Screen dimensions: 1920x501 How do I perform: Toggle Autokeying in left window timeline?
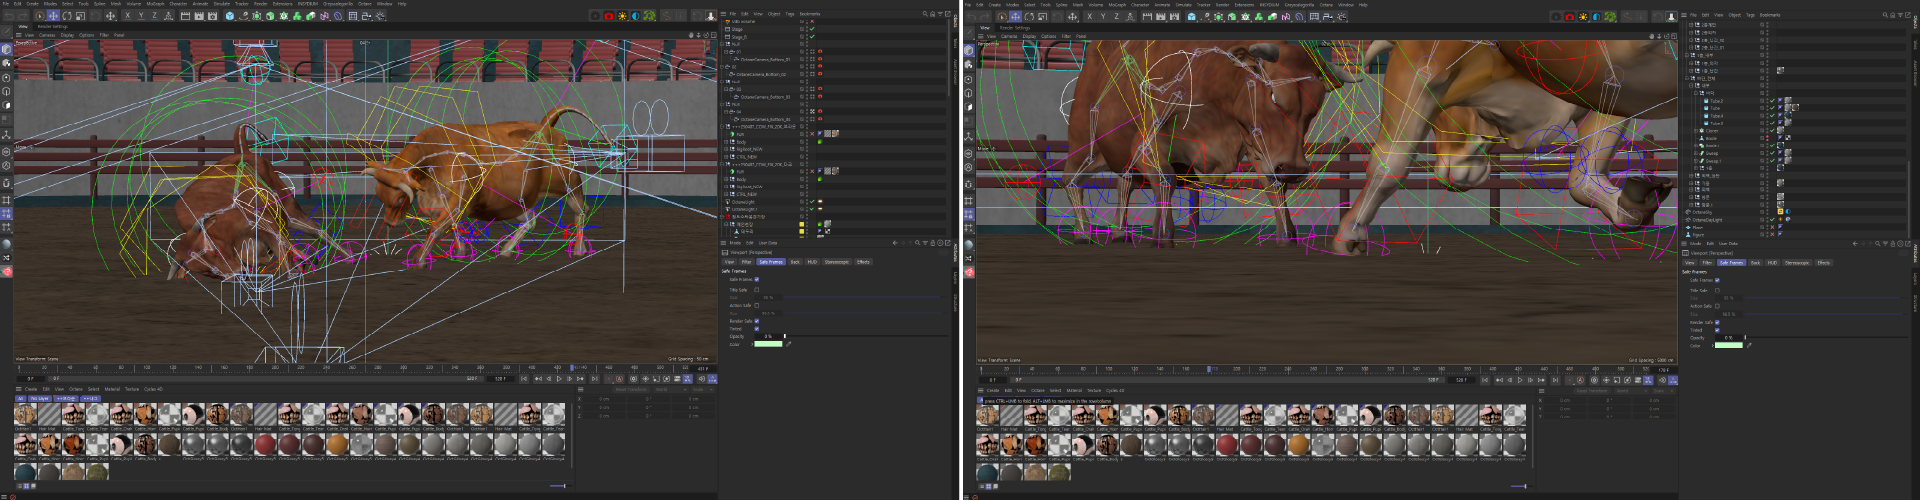pyautogui.click(x=619, y=379)
